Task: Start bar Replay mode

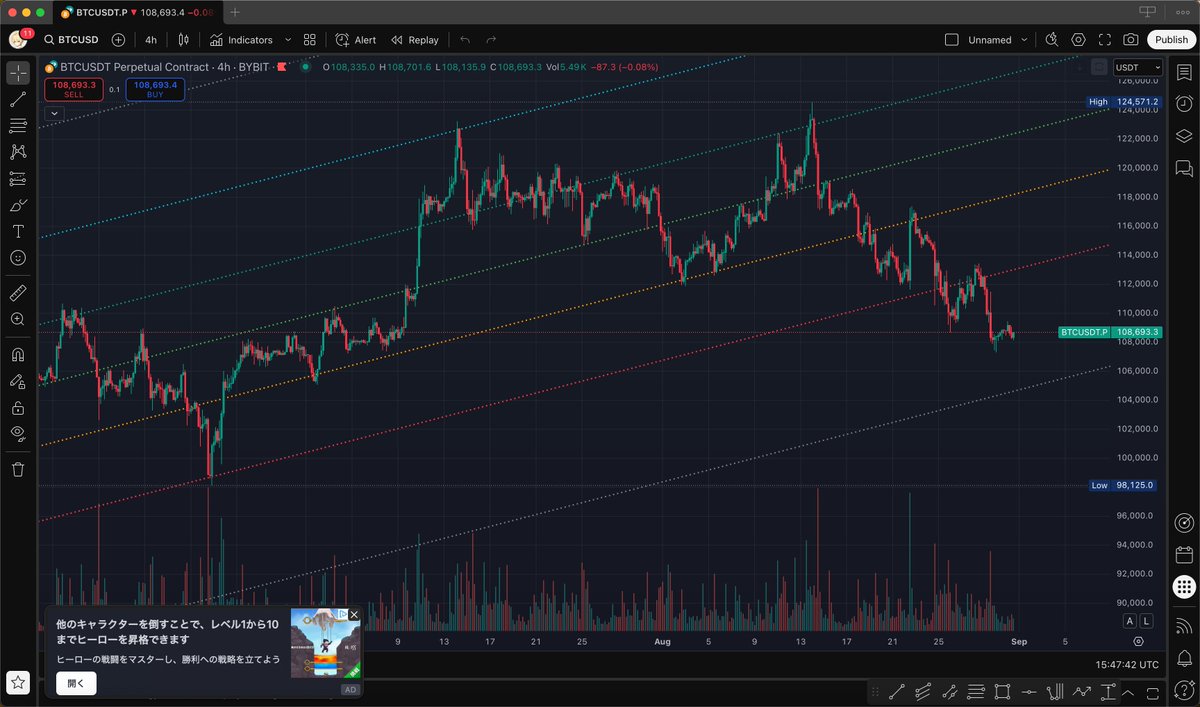Action: (415, 40)
